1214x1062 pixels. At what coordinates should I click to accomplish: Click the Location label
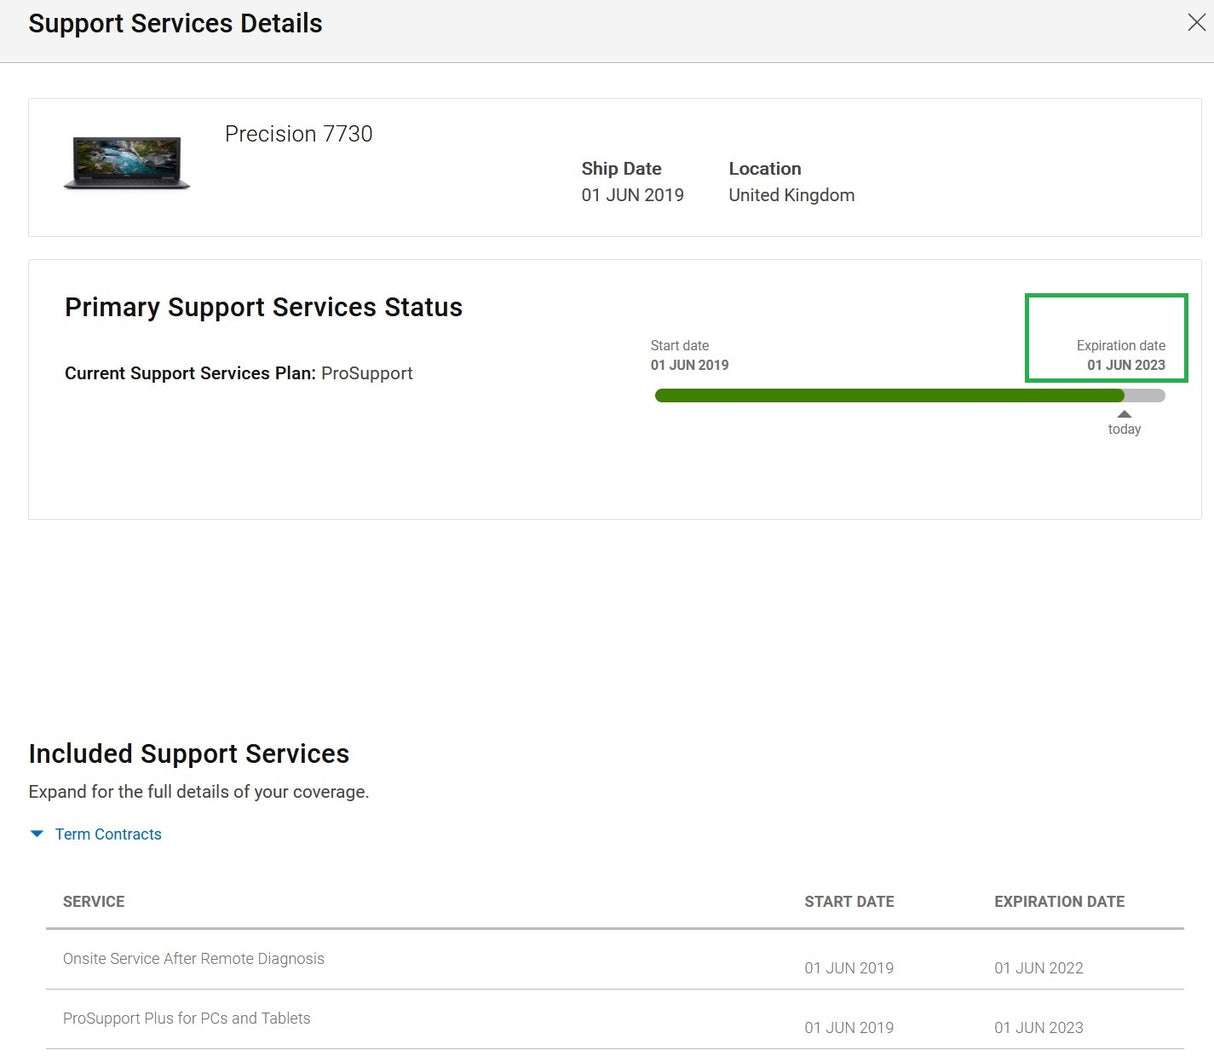pyautogui.click(x=765, y=168)
